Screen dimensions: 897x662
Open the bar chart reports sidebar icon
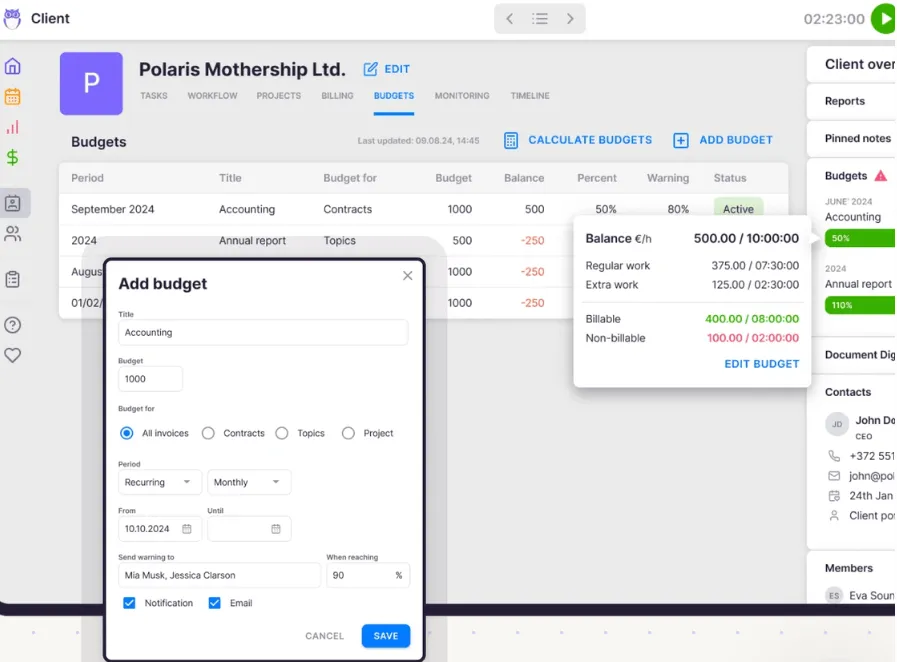point(13,127)
